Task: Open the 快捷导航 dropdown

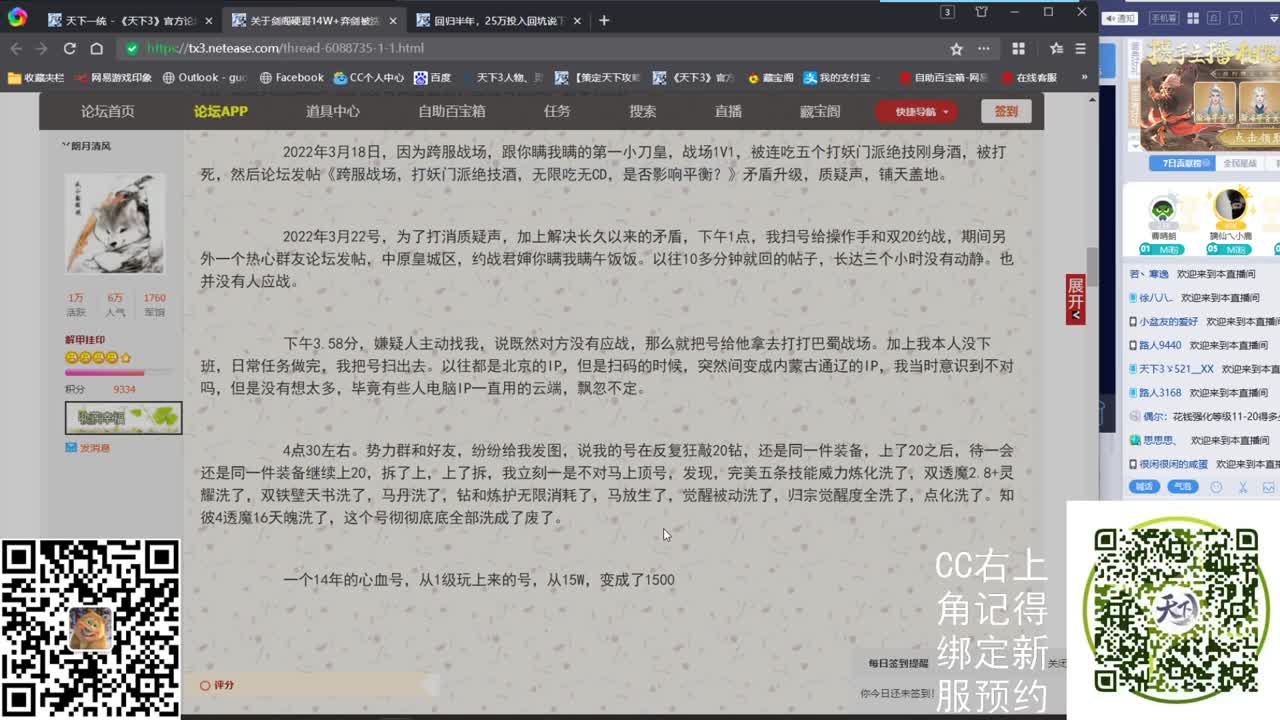Action: [x=915, y=111]
